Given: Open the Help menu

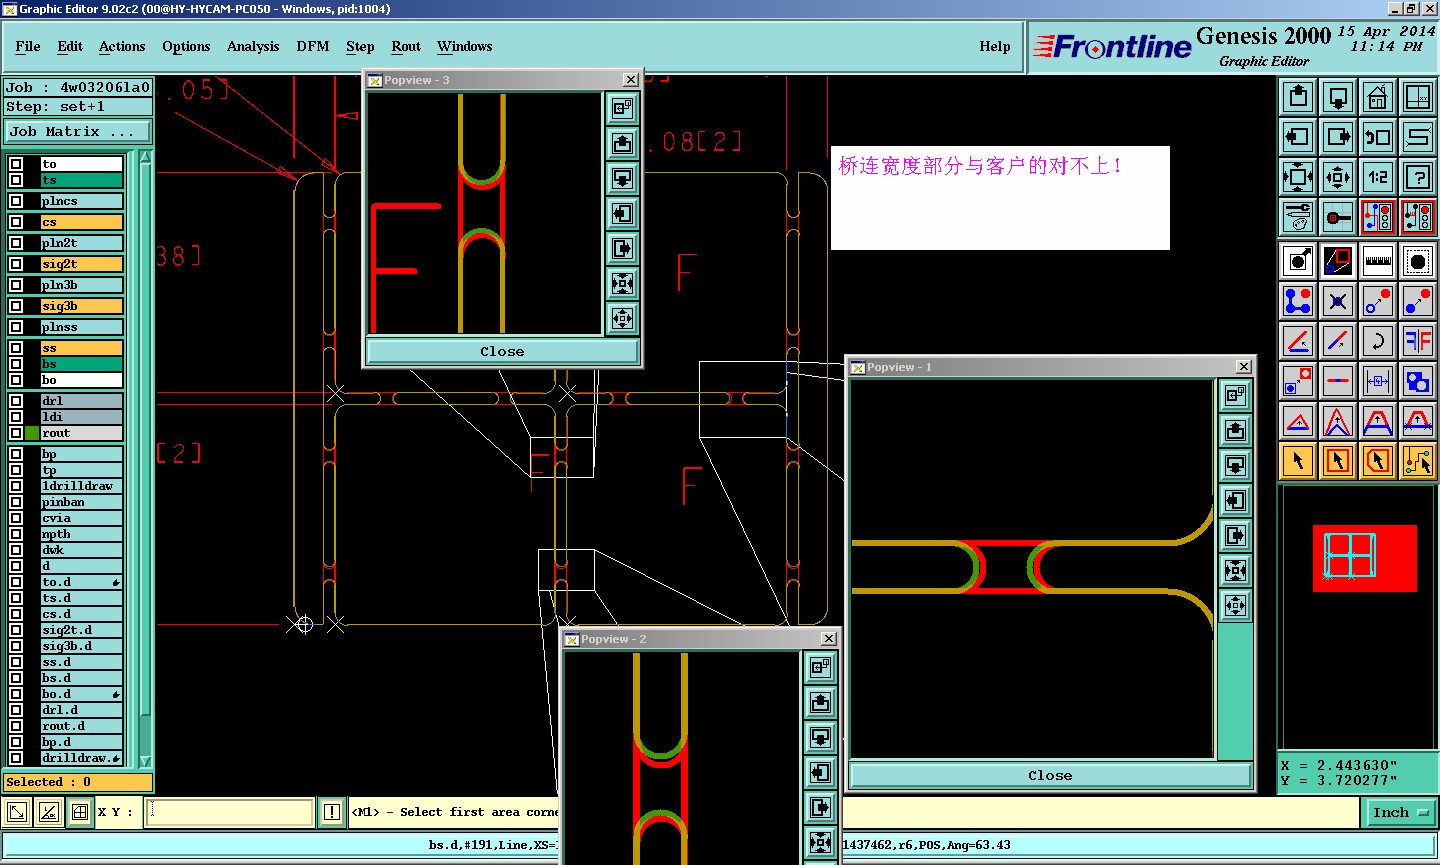Looking at the screenshot, I should [995, 46].
